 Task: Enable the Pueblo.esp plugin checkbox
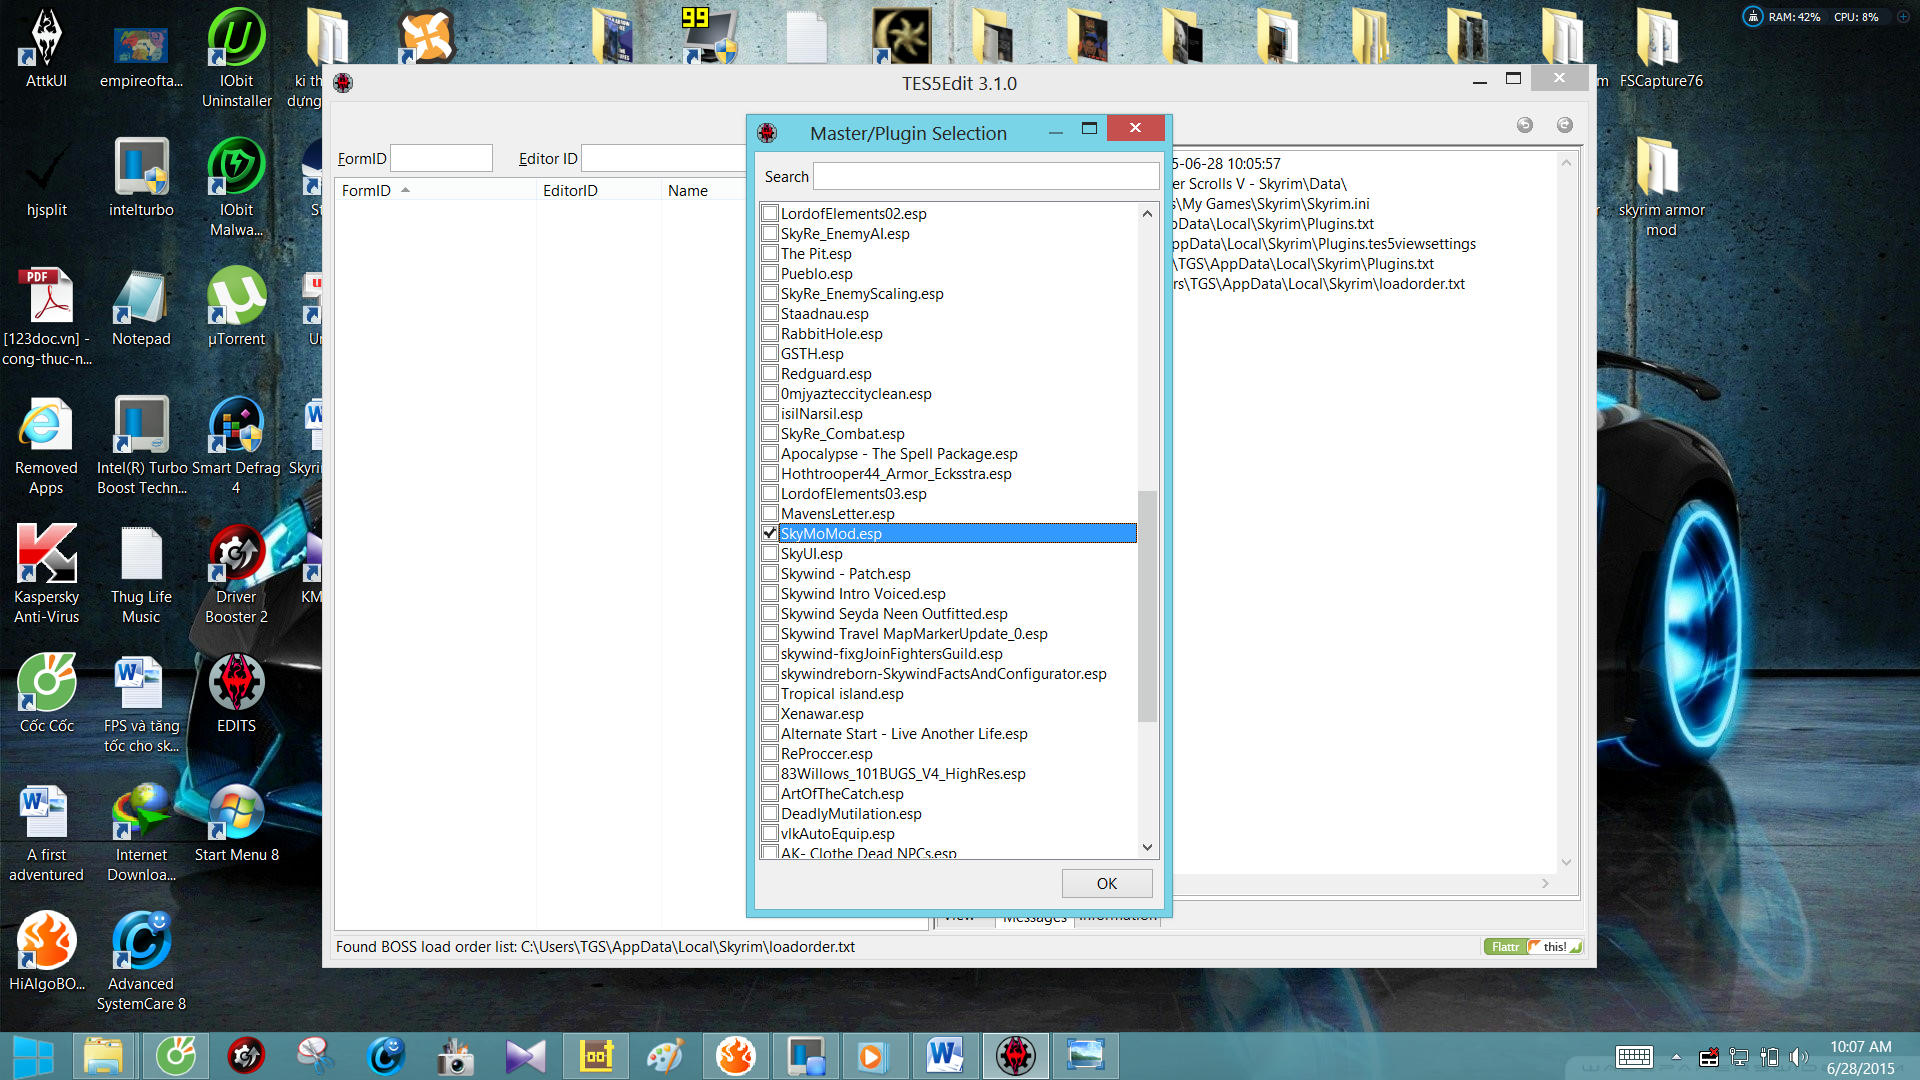coord(770,273)
